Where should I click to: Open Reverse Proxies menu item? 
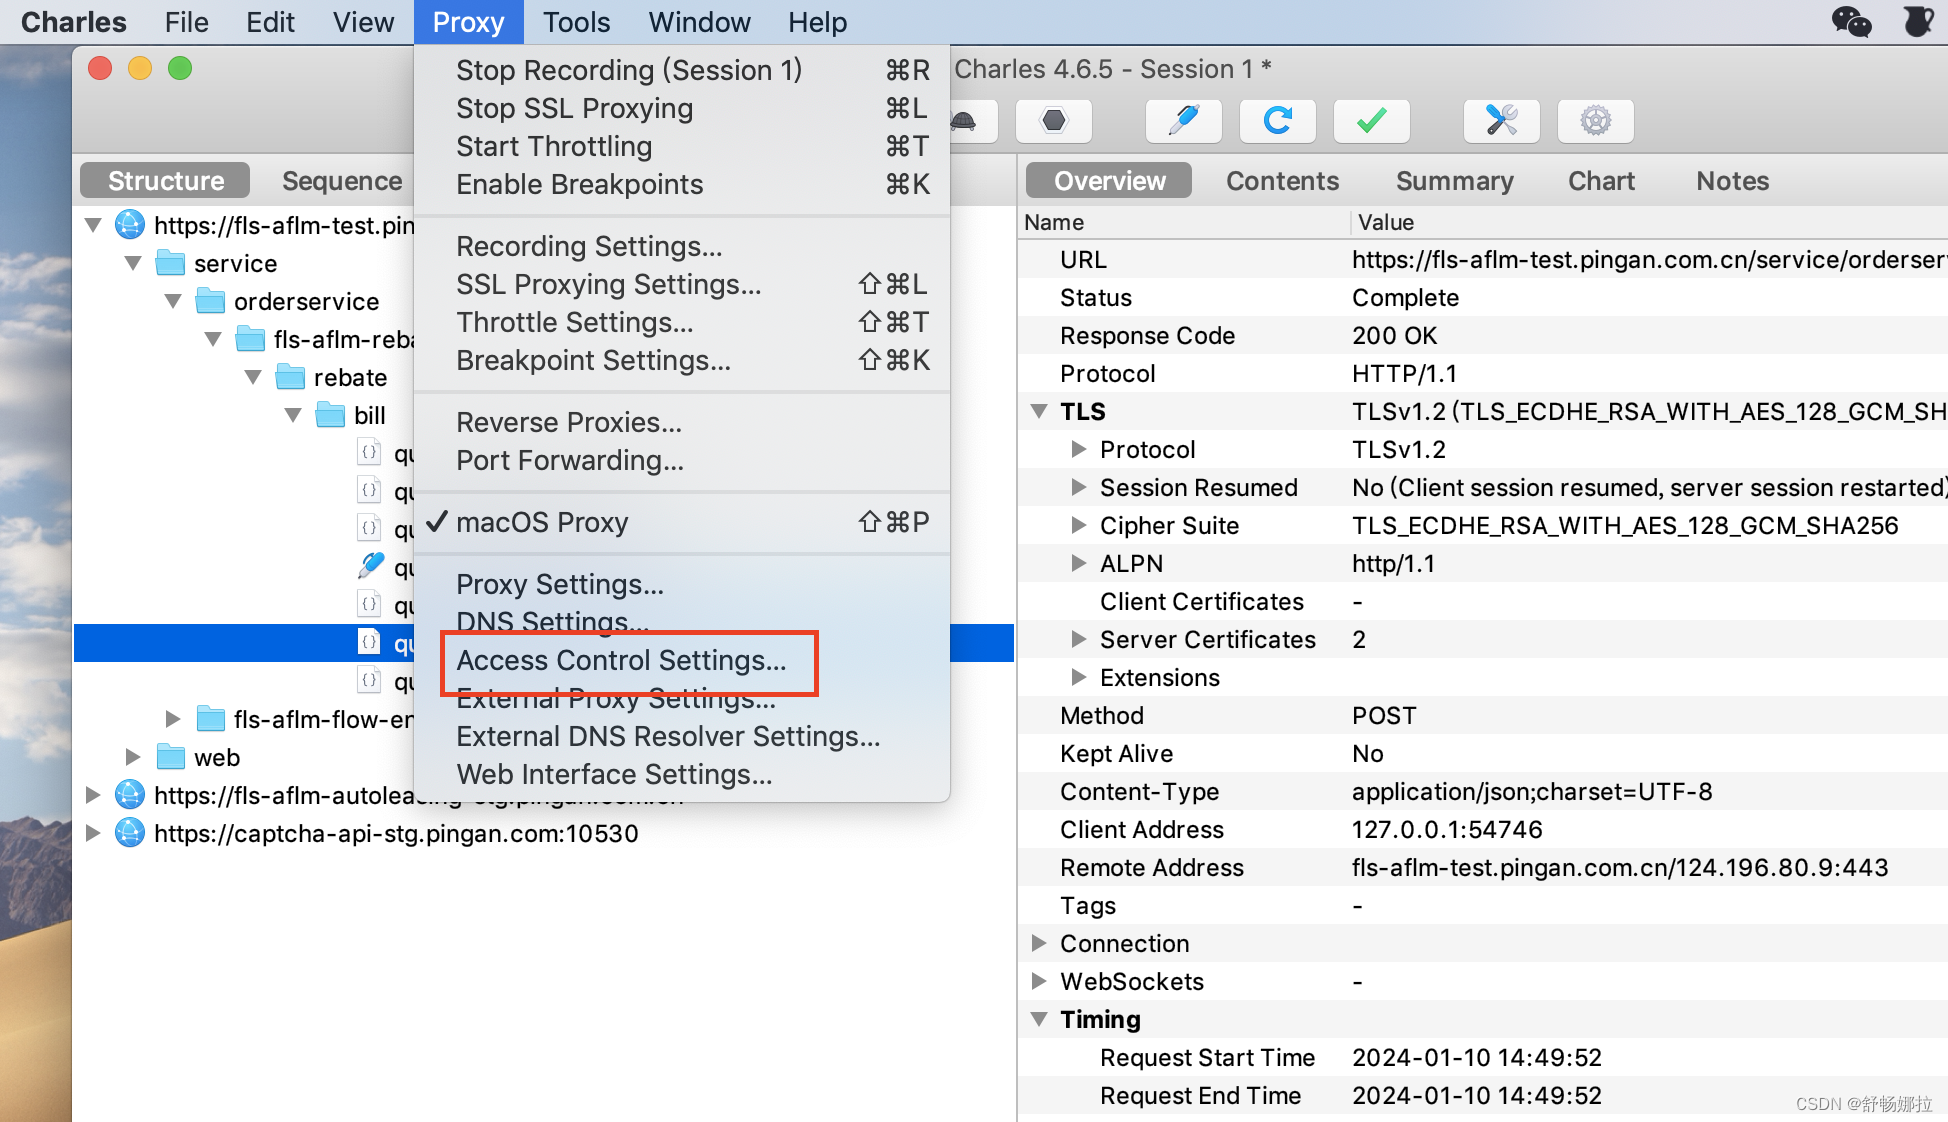pos(681,422)
